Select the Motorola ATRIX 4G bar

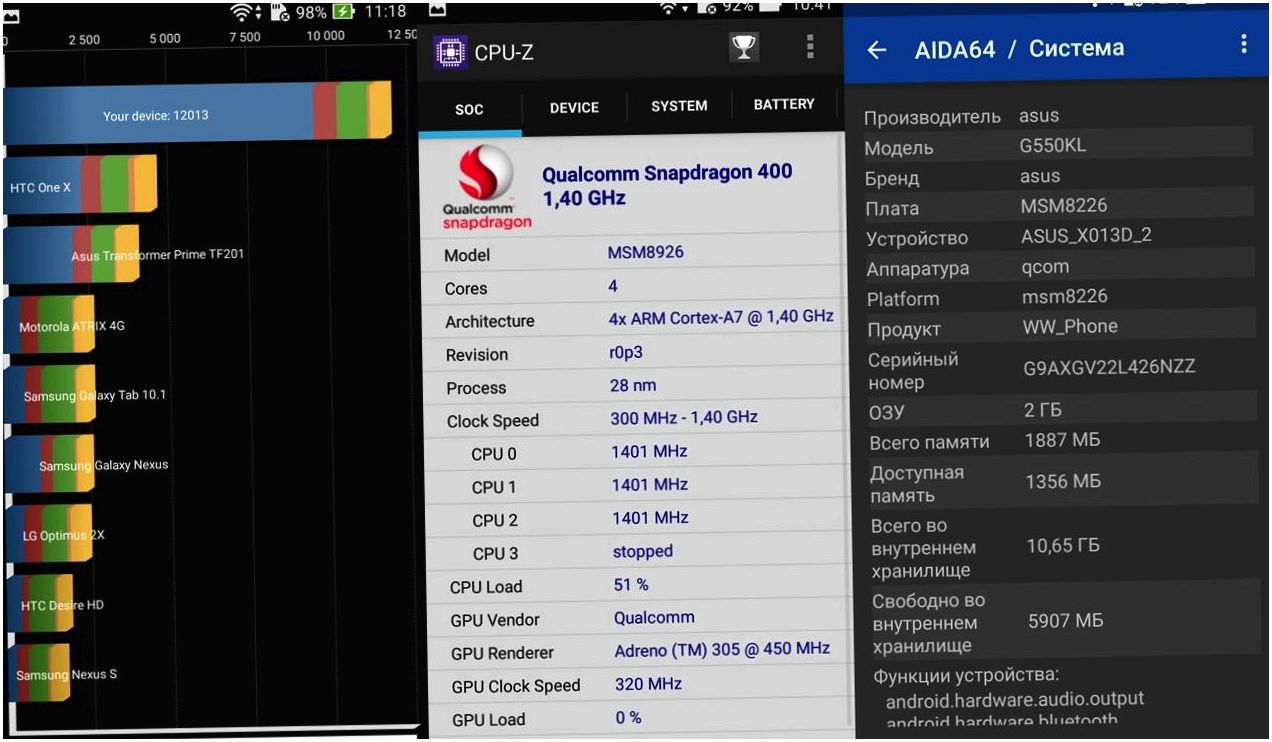pos(49,325)
